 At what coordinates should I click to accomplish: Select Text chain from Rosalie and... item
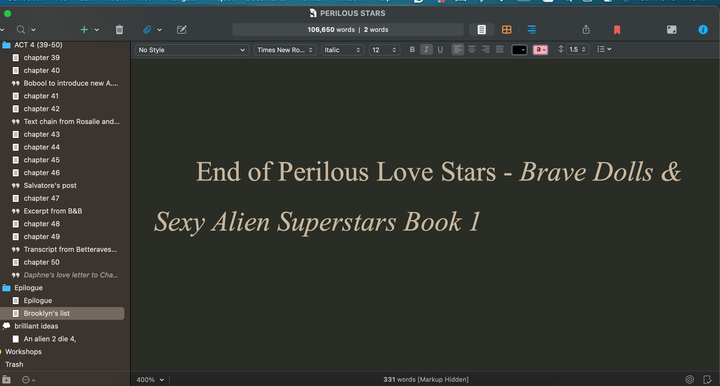[x=71, y=122]
